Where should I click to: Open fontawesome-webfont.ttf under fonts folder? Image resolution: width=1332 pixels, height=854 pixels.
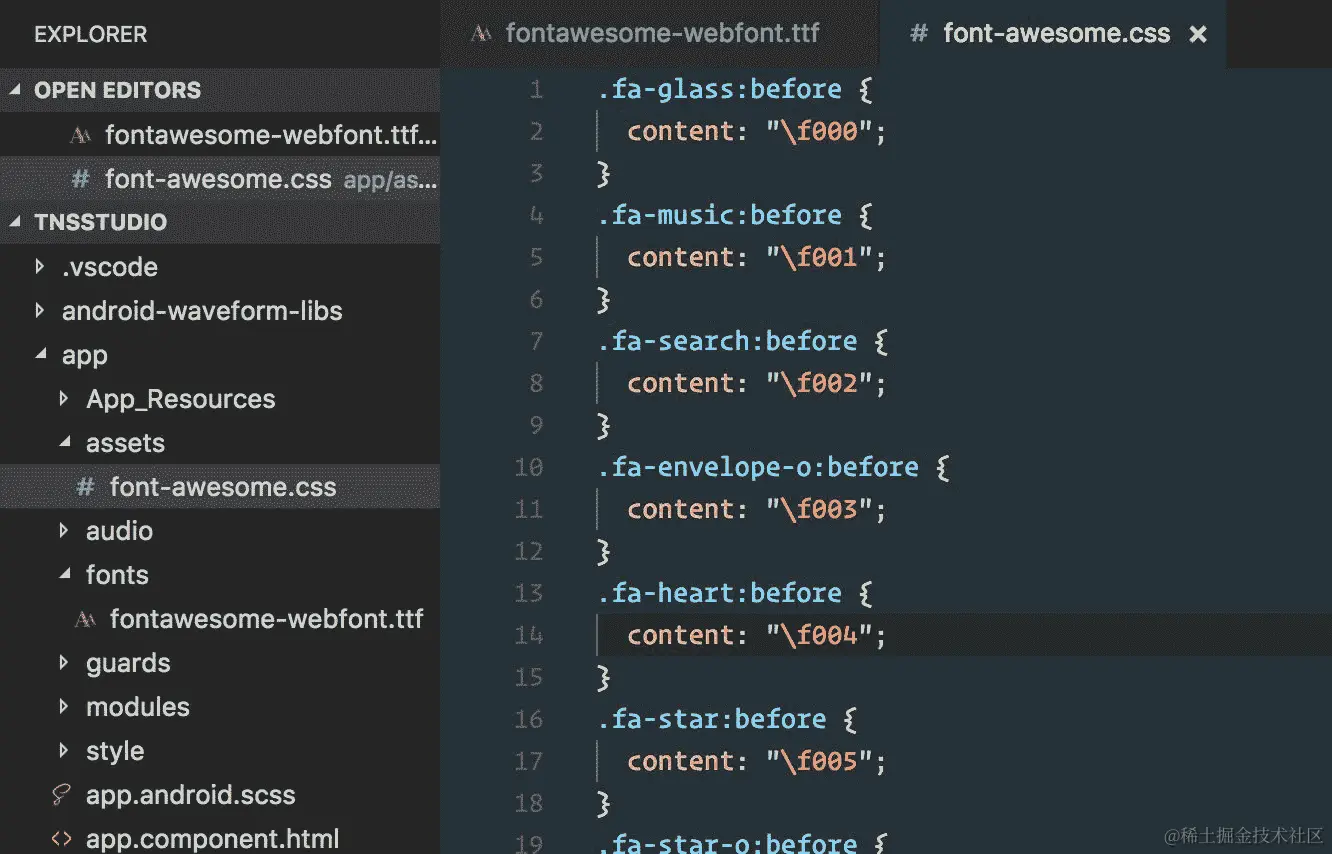tap(220, 619)
